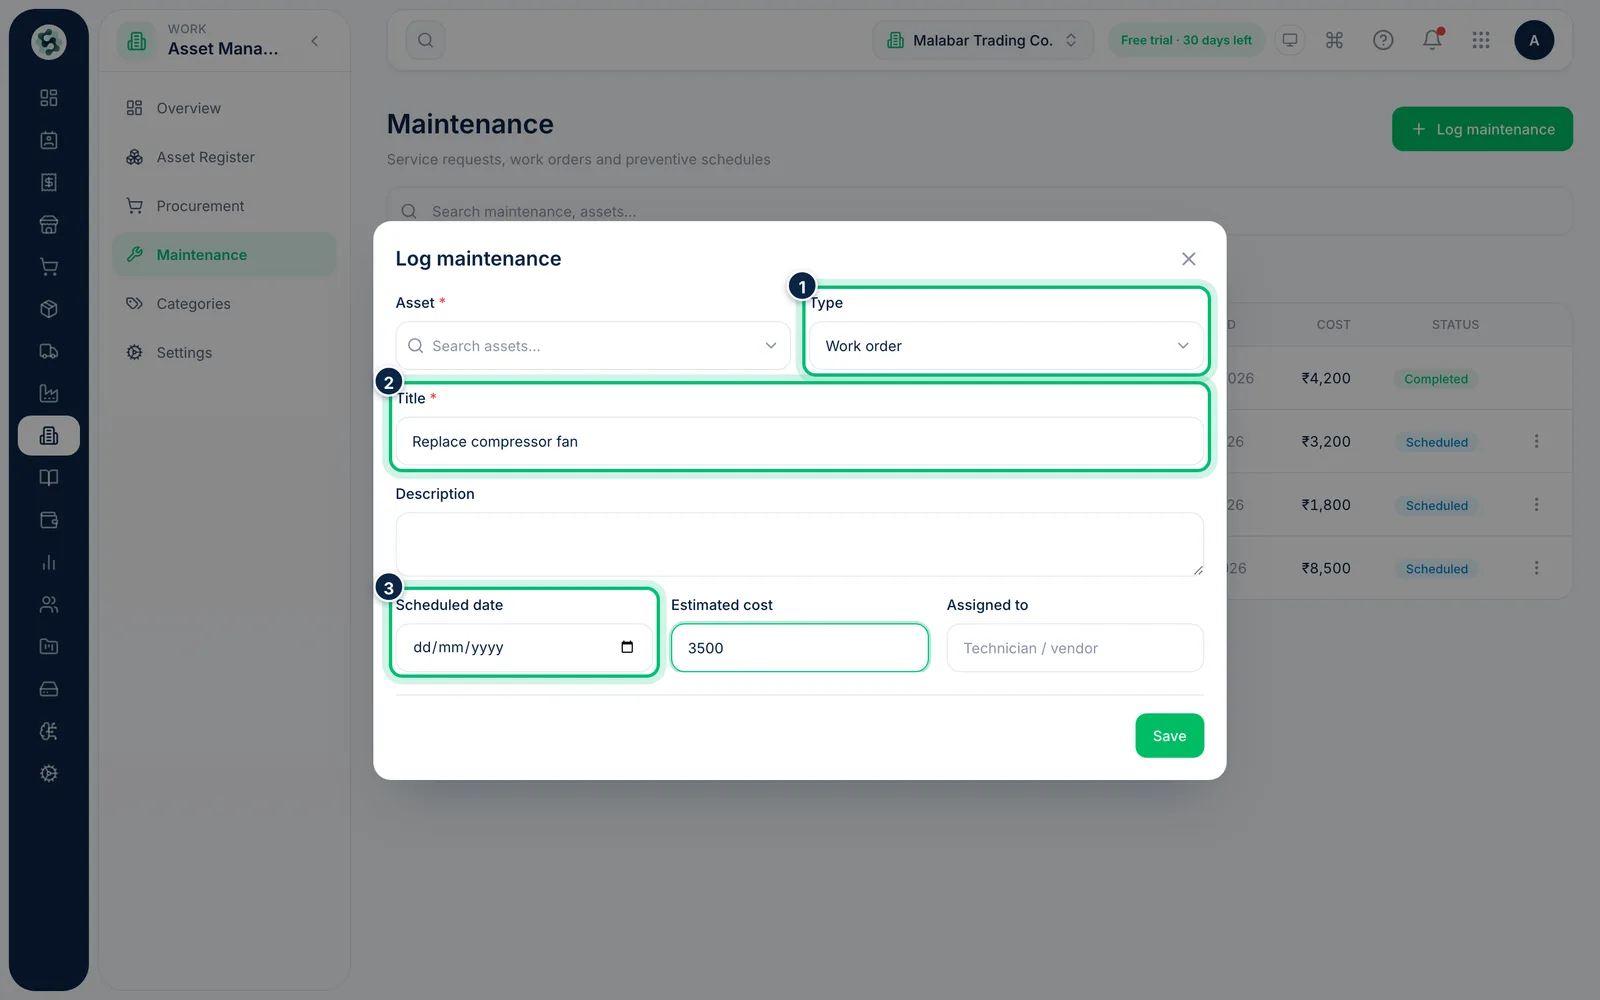
Task: Open the factory icon in dark sidebar
Action: coord(48,394)
